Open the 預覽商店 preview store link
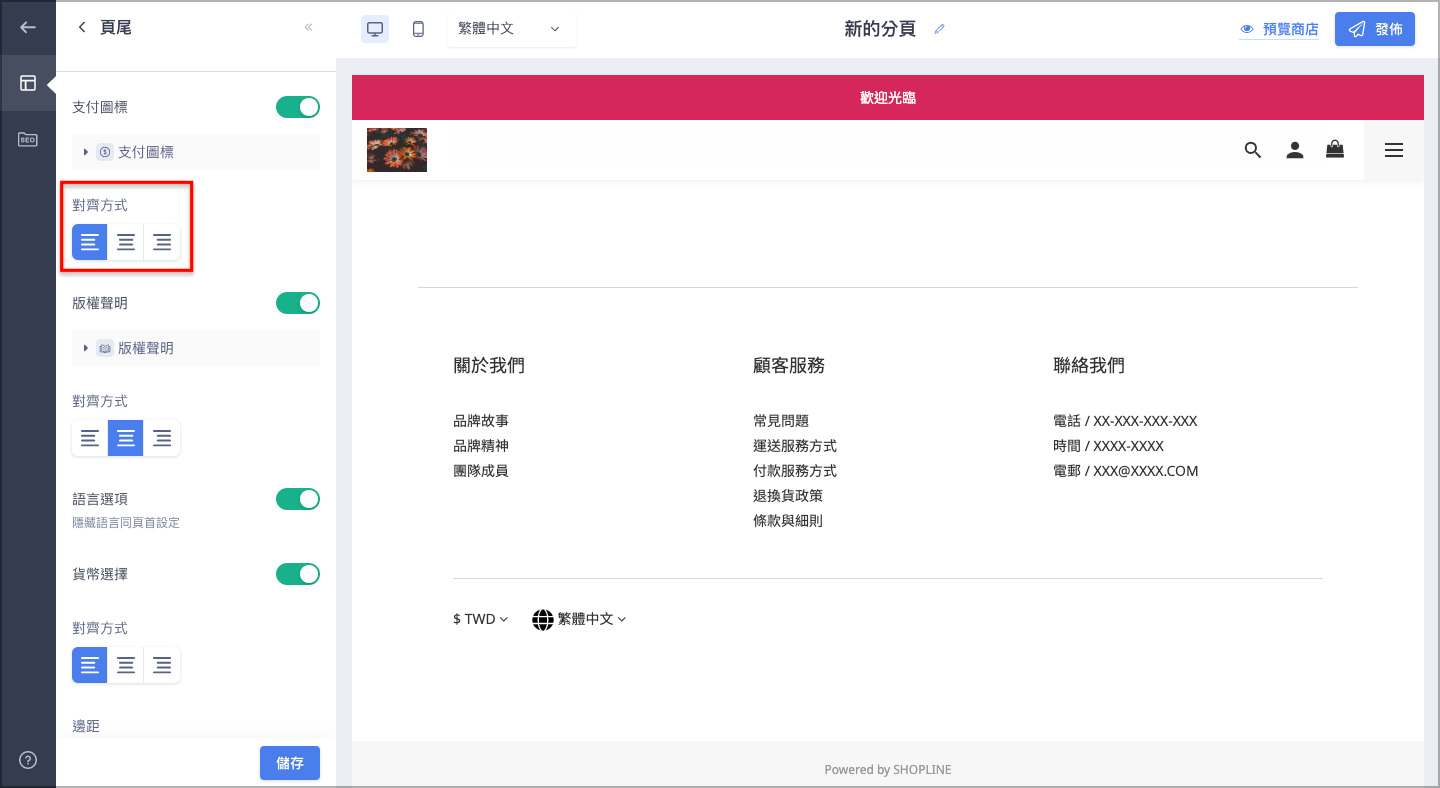Image resolution: width=1440 pixels, height=788 pixels. (x=1279, y=29)
